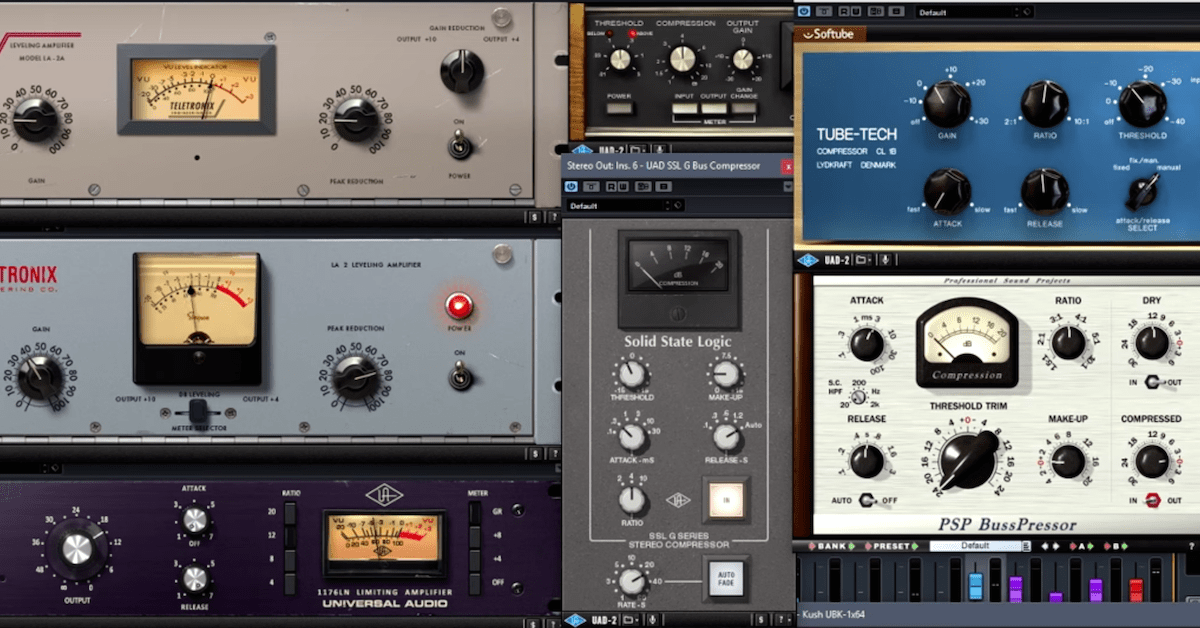Click the BussPressor Preset selector
The image size is (1200, 628).
[892, 546]
